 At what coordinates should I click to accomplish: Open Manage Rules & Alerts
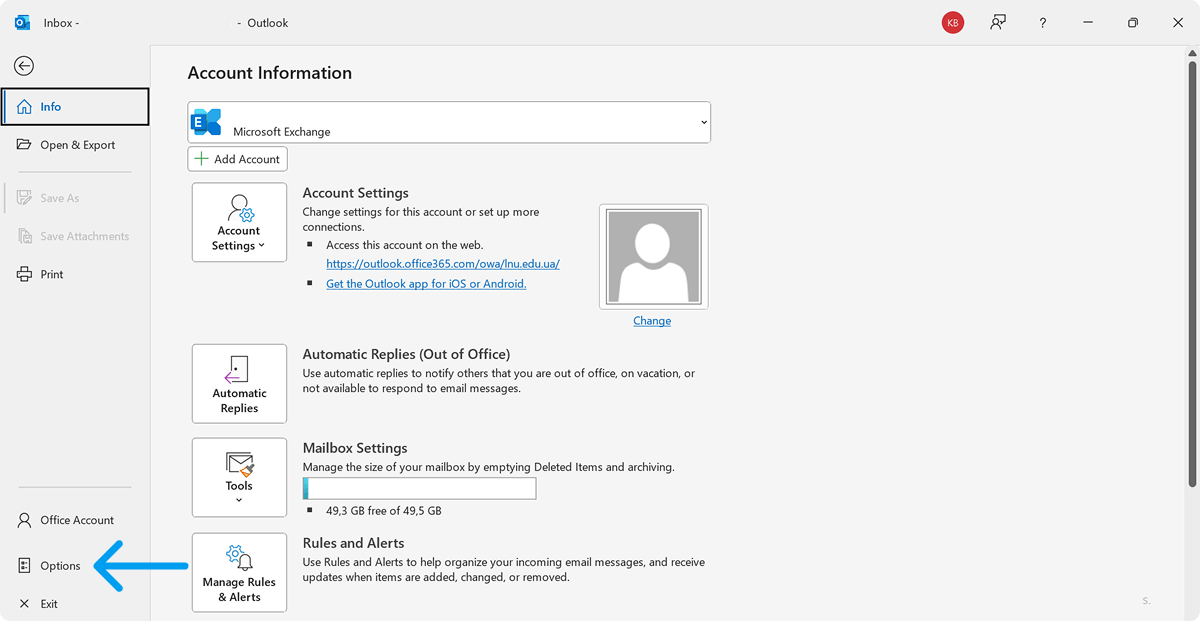point(239,572)
